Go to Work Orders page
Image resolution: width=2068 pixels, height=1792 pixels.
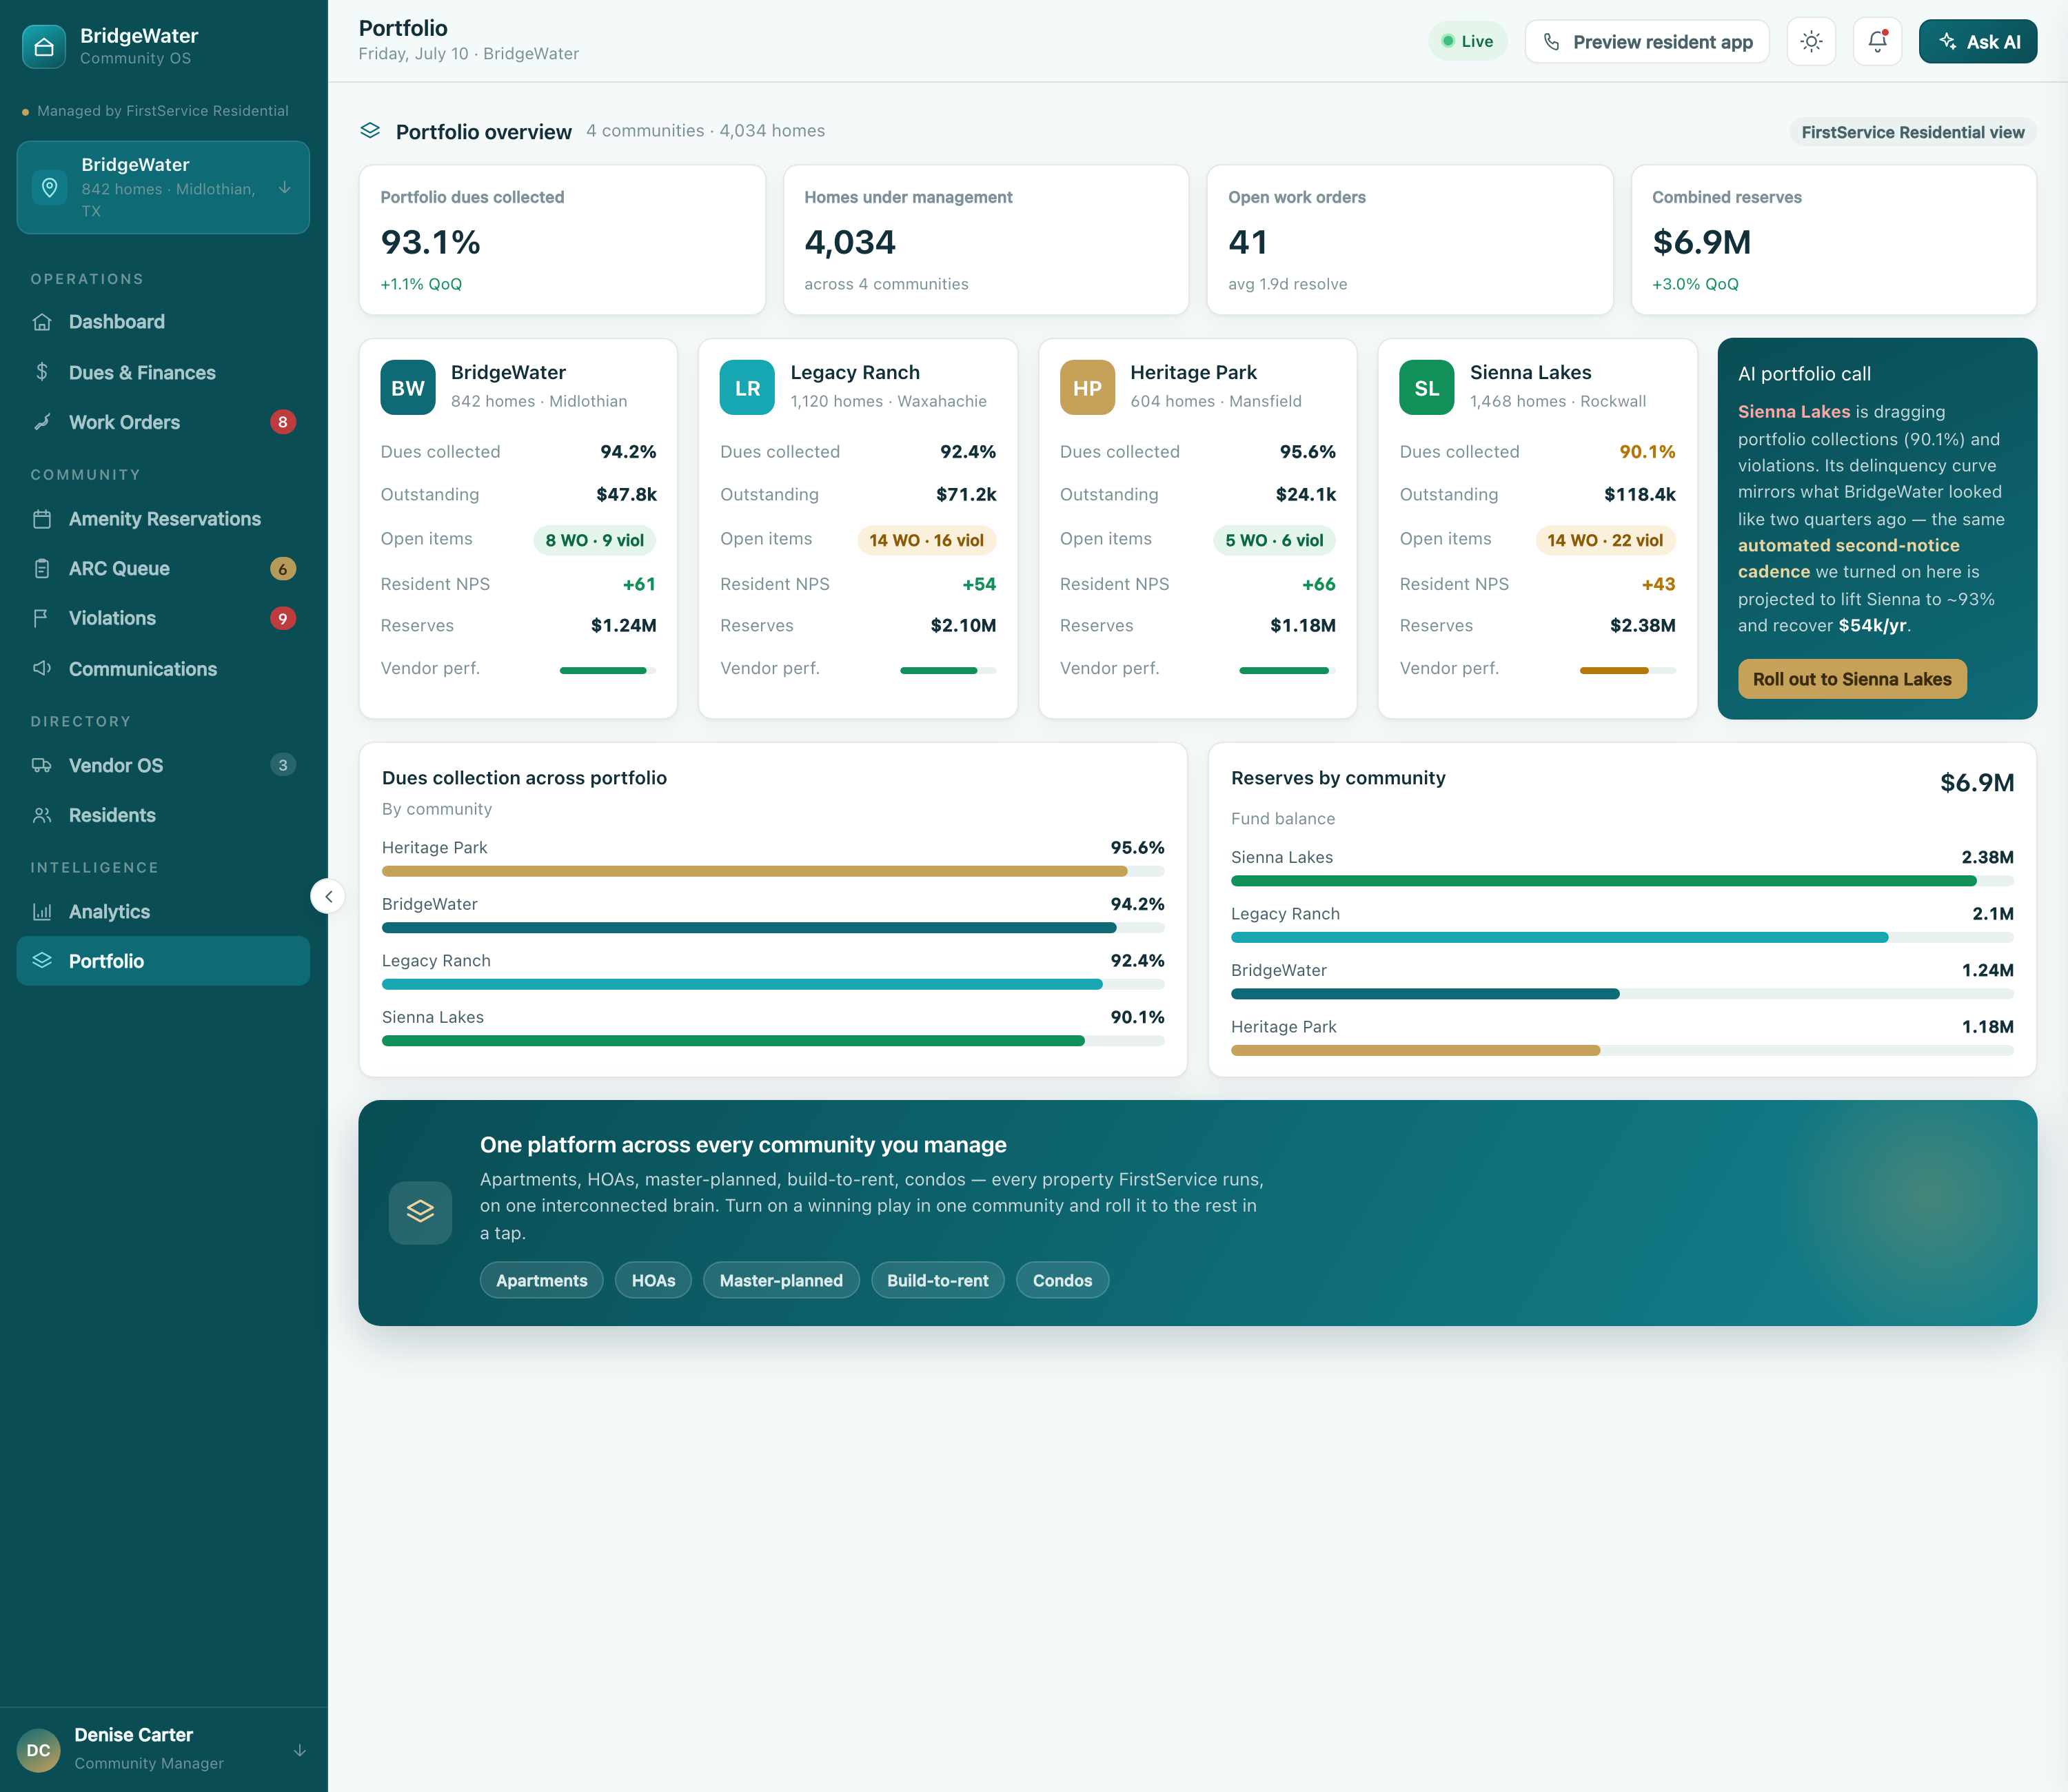point(163,422)
